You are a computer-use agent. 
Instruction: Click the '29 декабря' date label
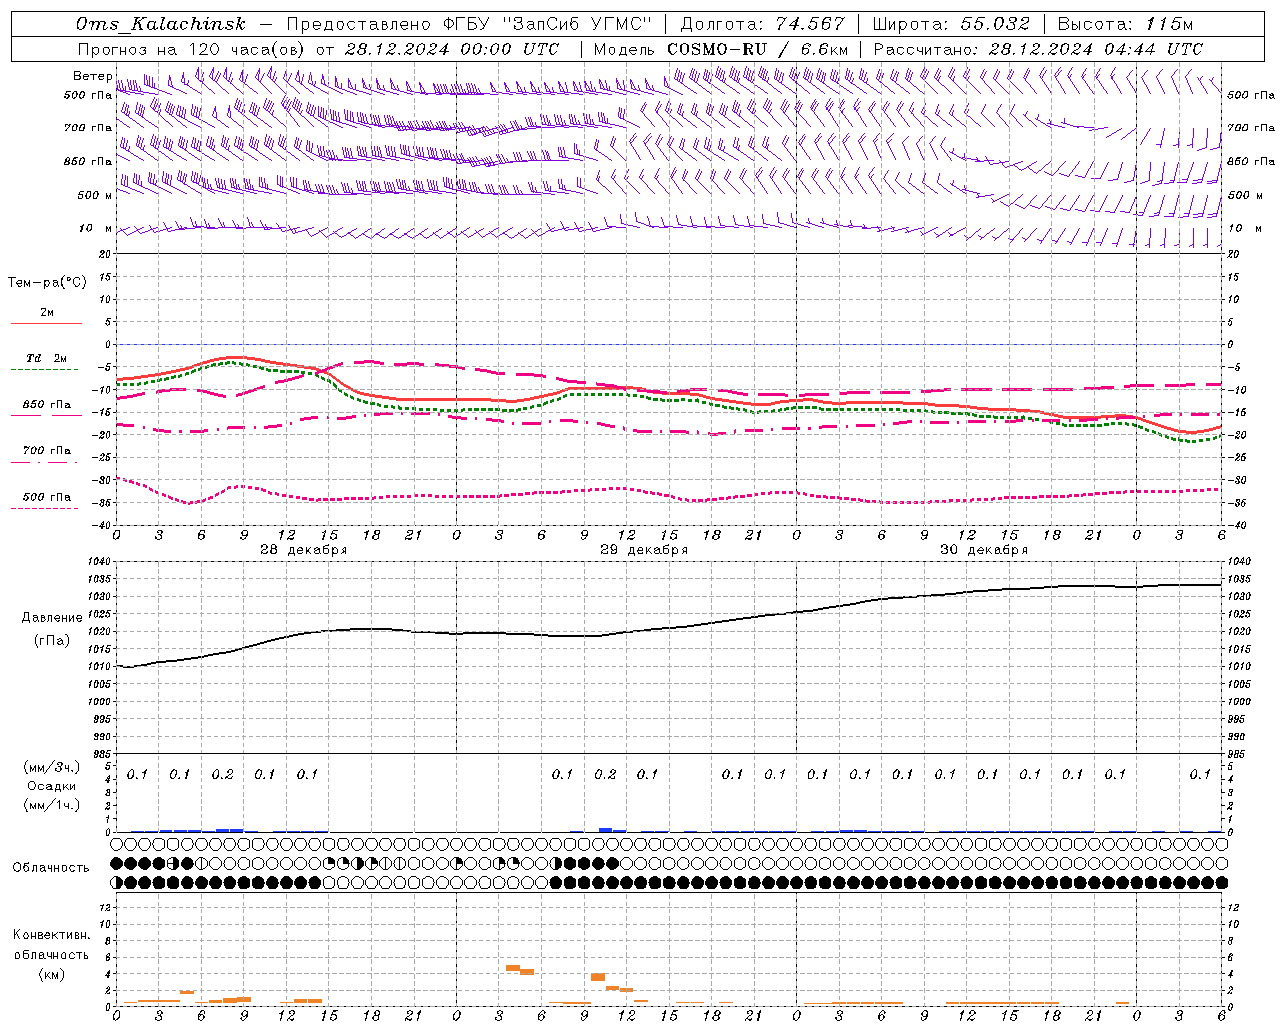tap(644, 550)
